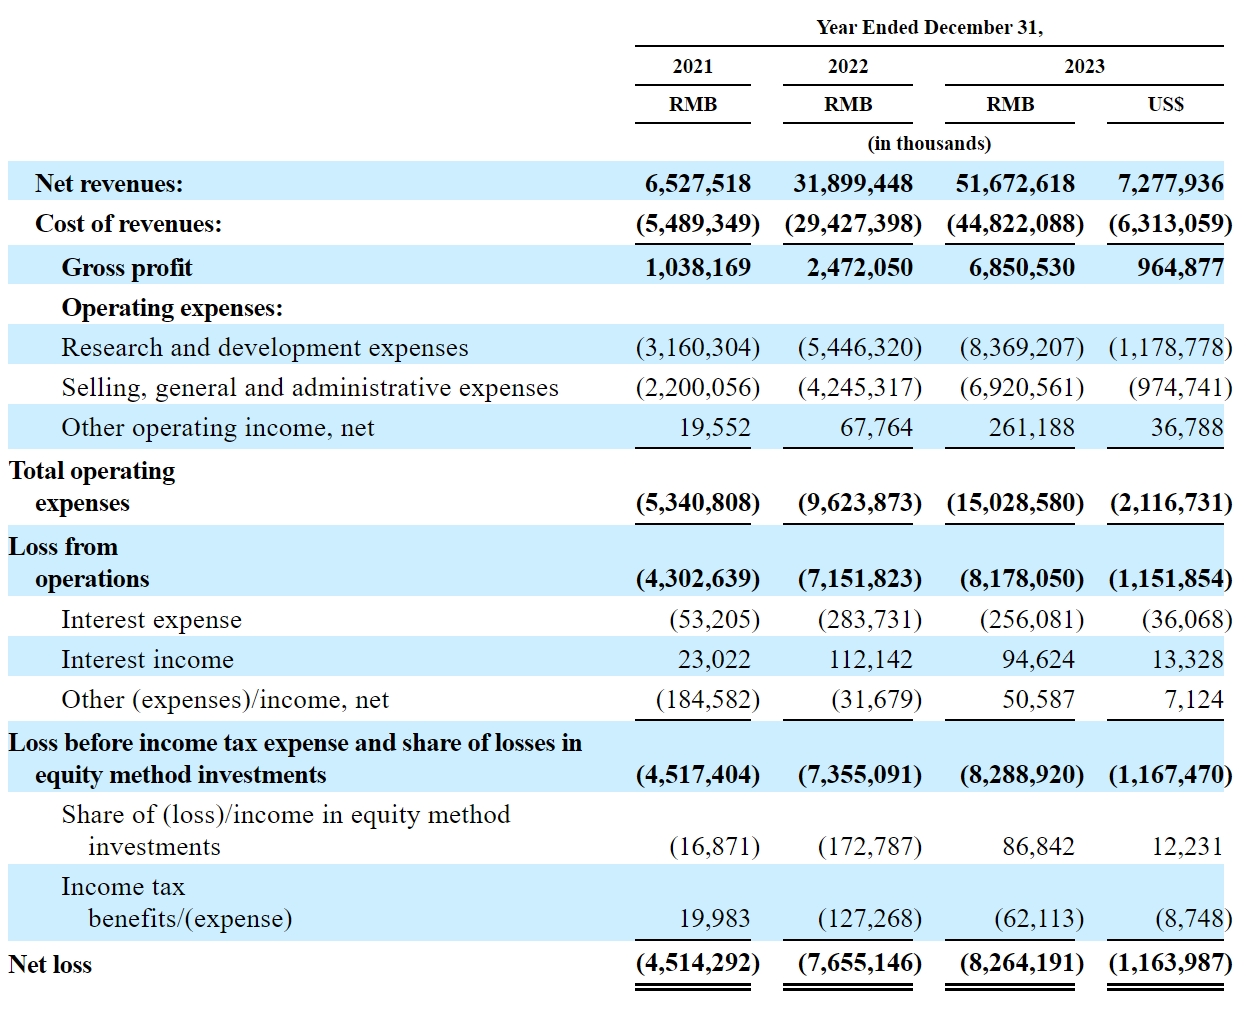Click cost of revenues value (6,313,059)
The image size is (1247, 1031).
coord(1170,224)
